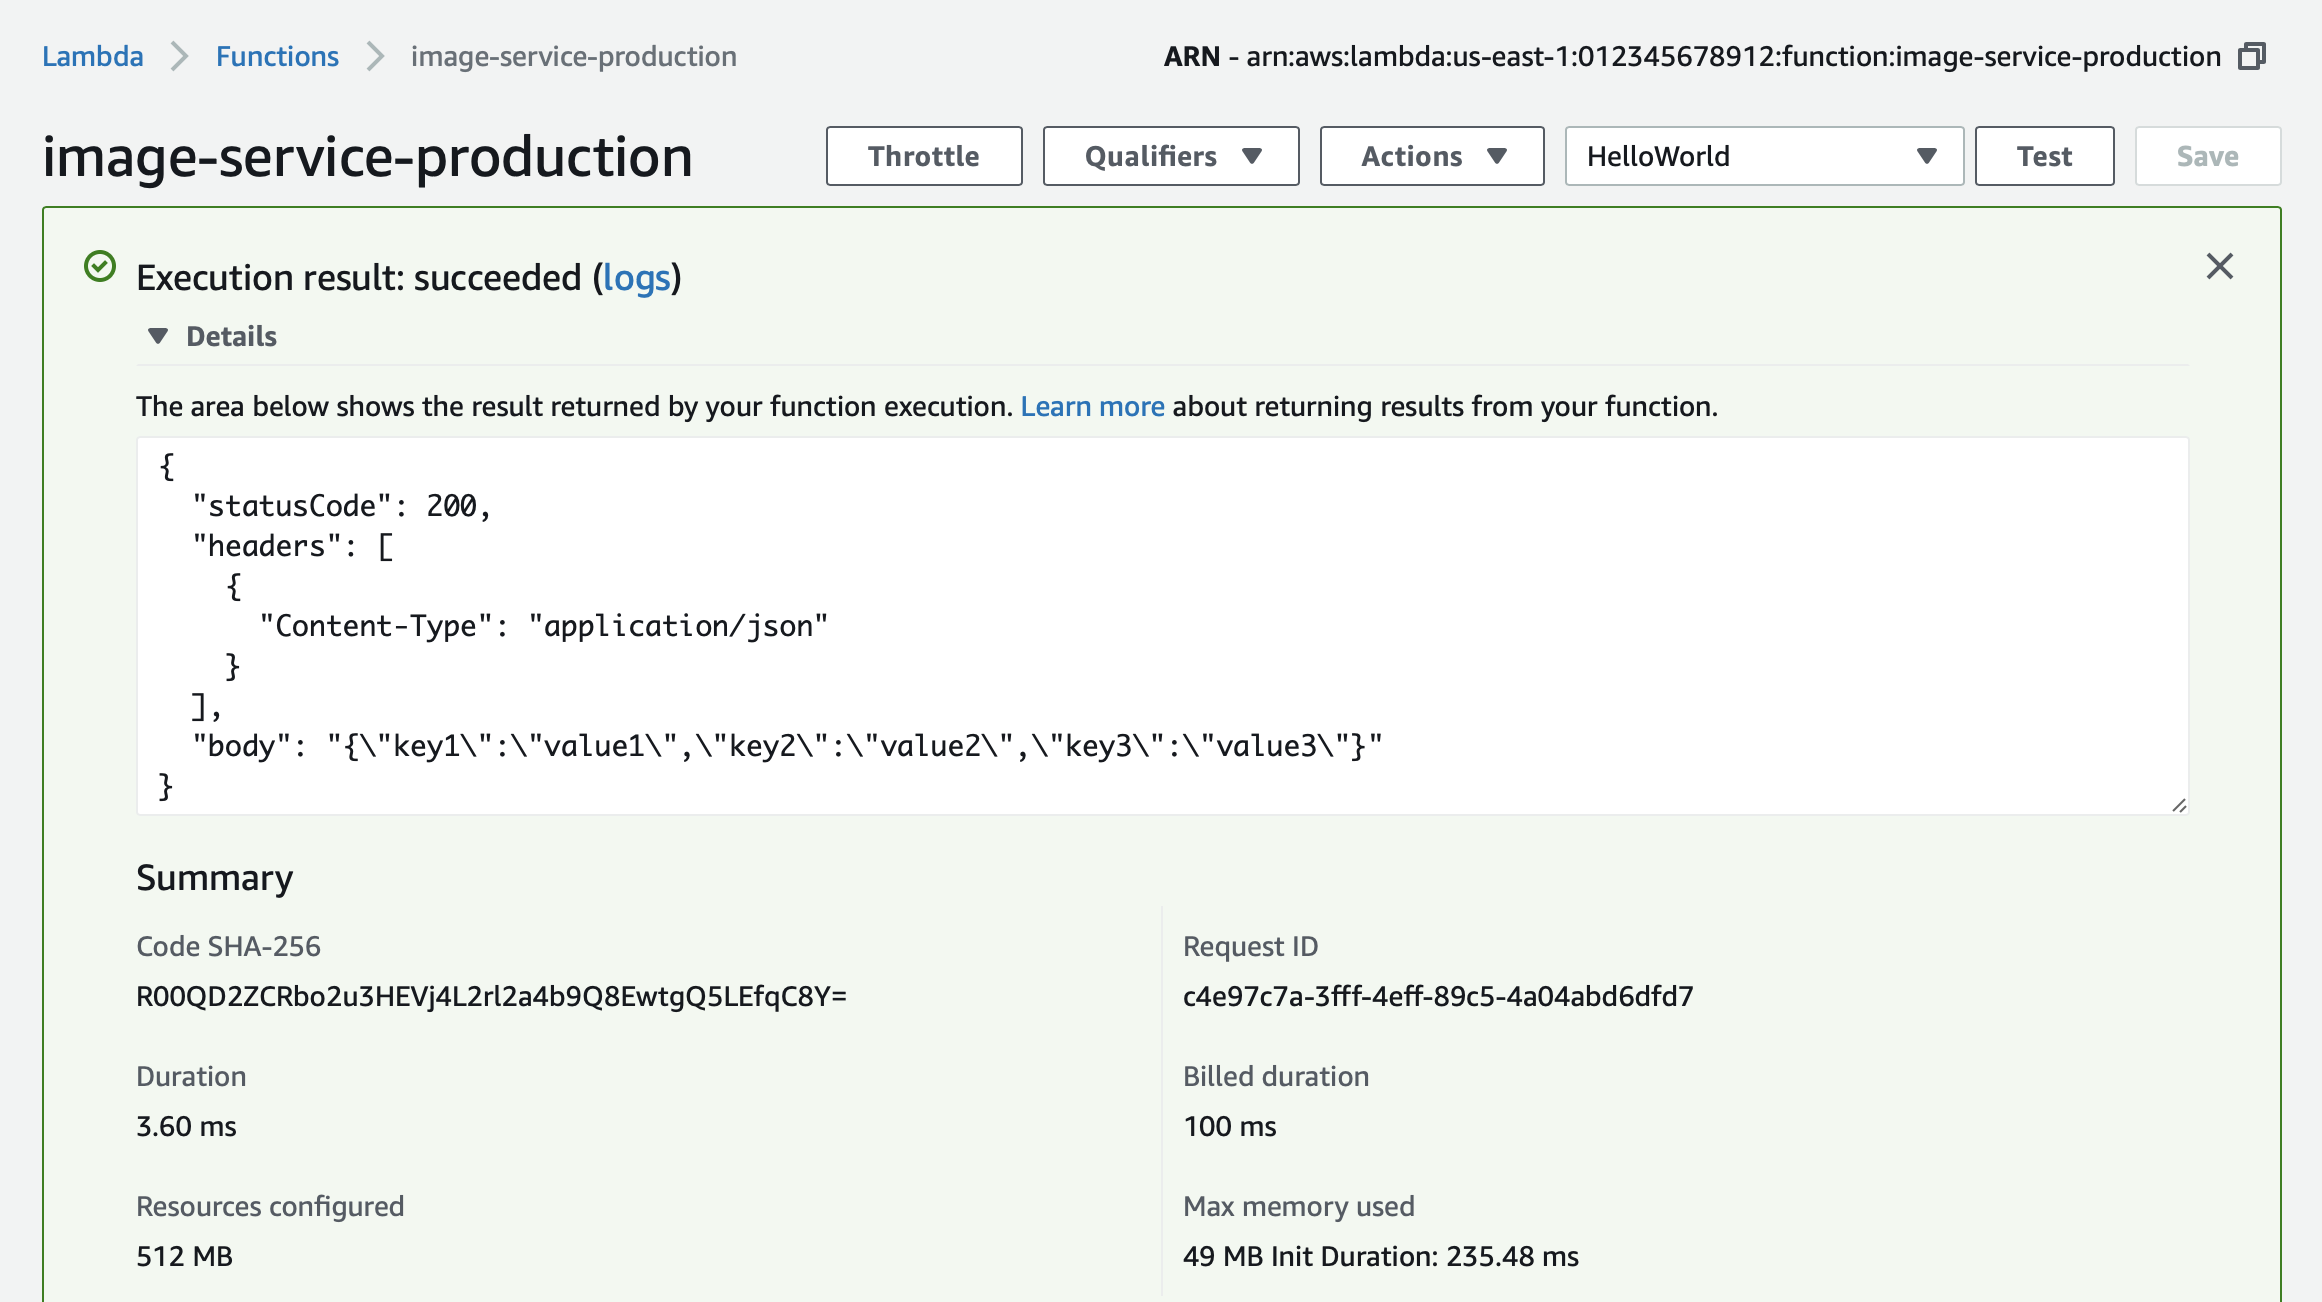Click the Details disclosure triangle
The width and height of the screenshot is (2322, 1302).
coord(158,336)
